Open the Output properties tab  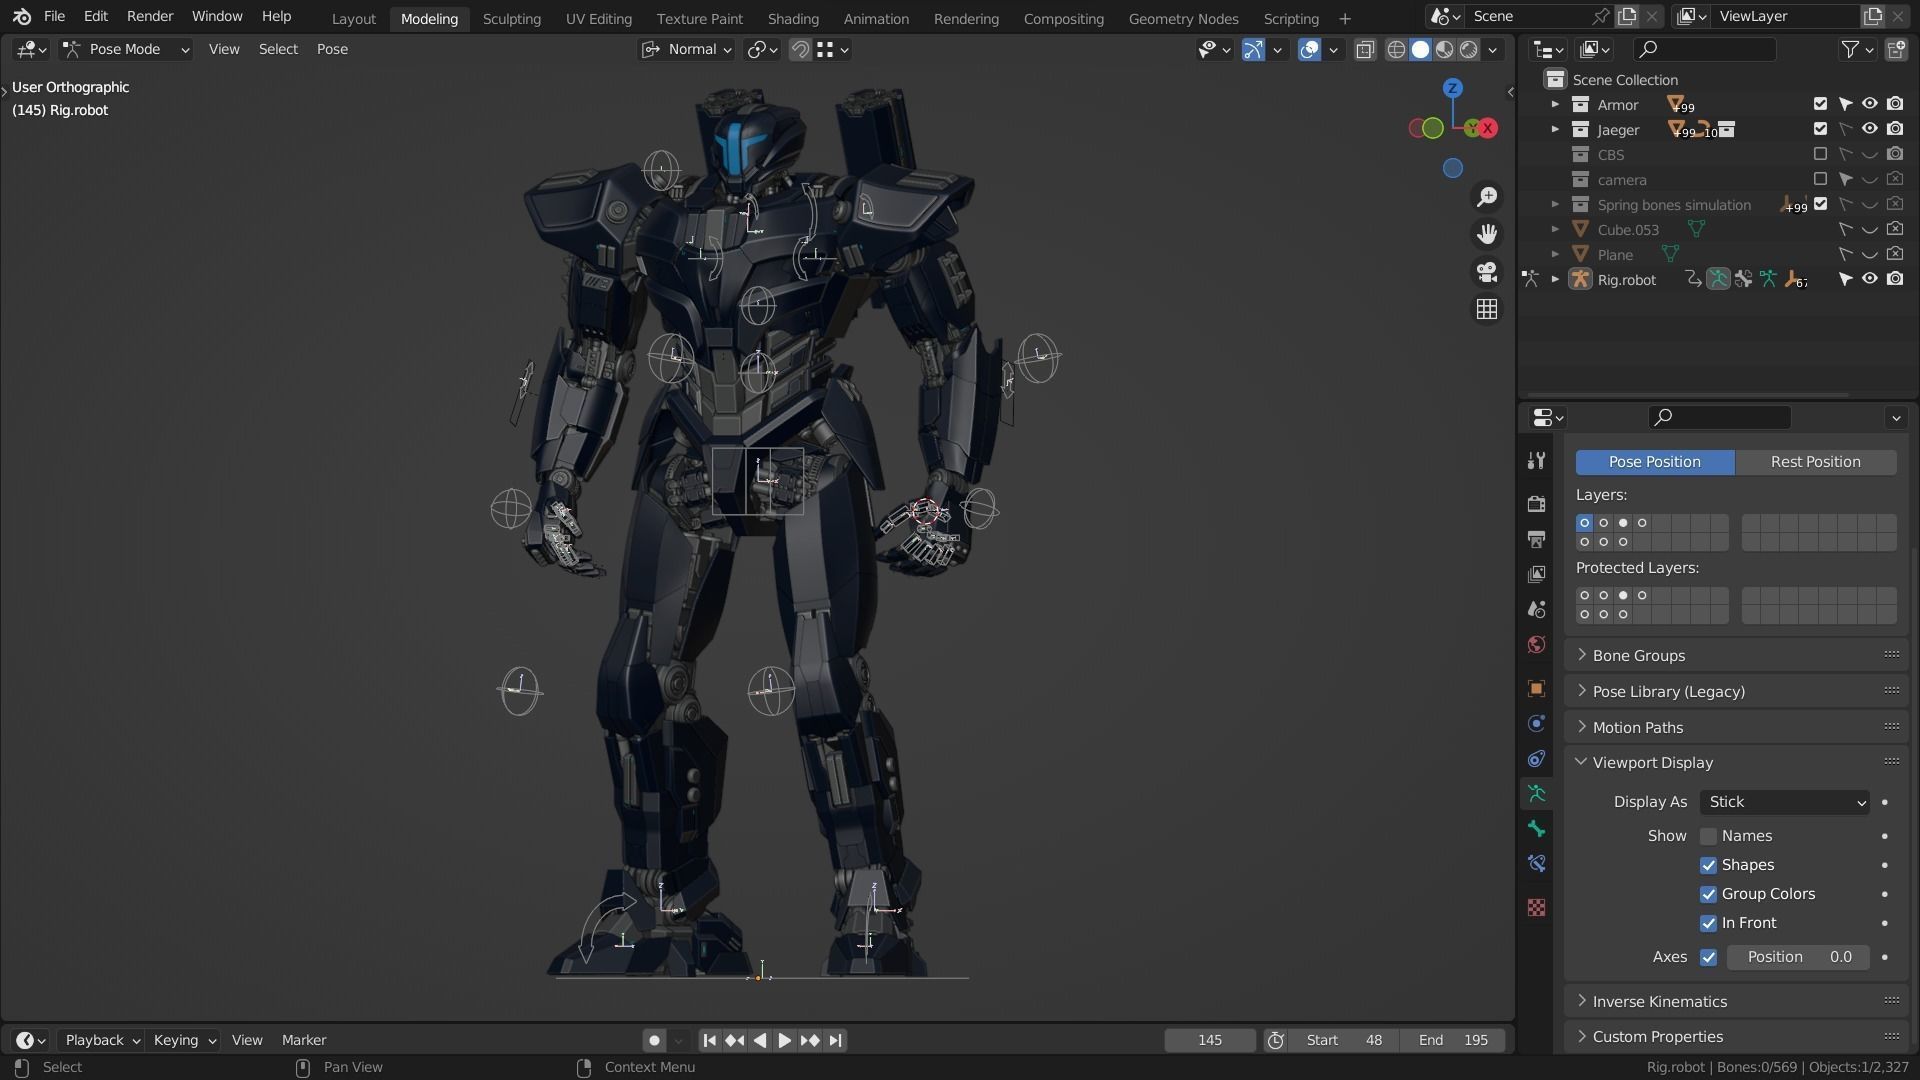1537,539
